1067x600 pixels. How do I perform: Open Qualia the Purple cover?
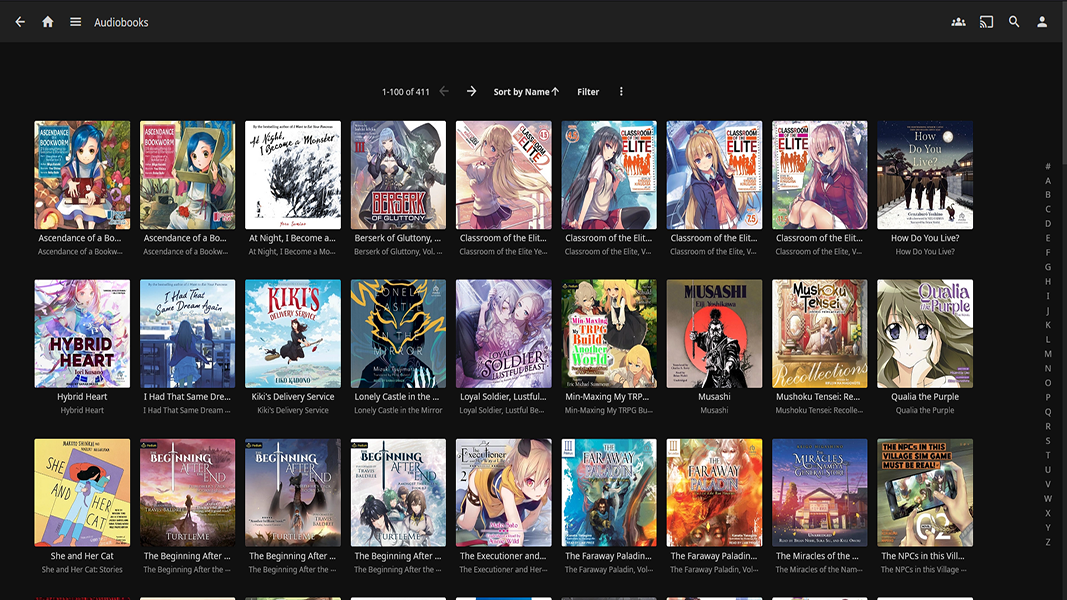click(925, 334)
